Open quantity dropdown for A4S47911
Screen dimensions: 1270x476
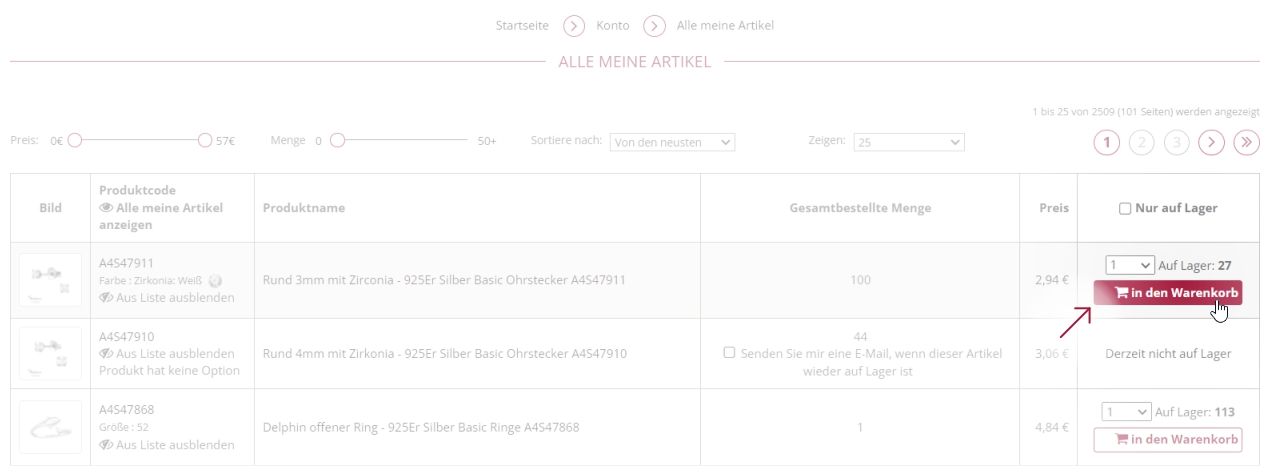[1129, 265]
